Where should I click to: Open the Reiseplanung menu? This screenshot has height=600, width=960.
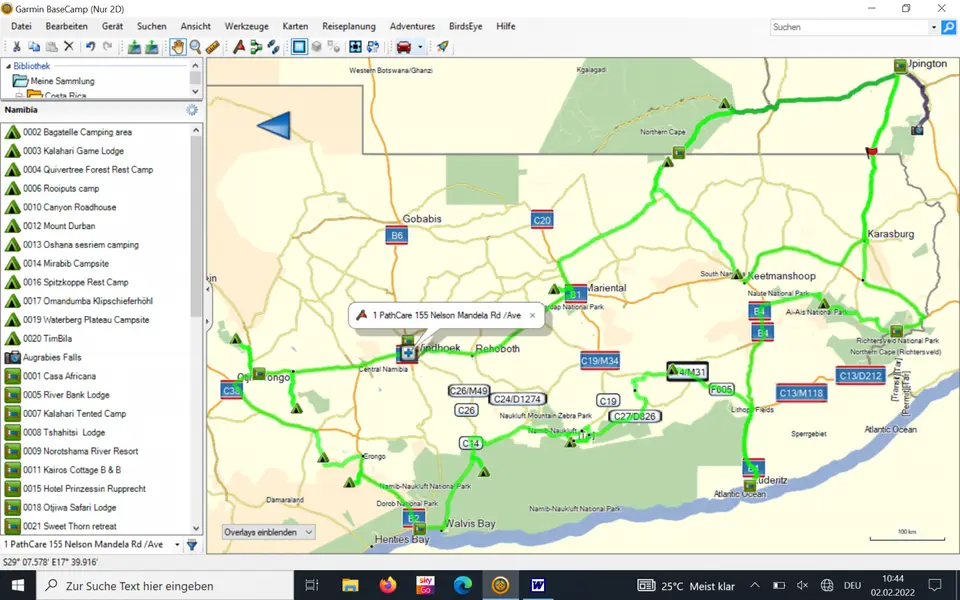pos(348,26)
